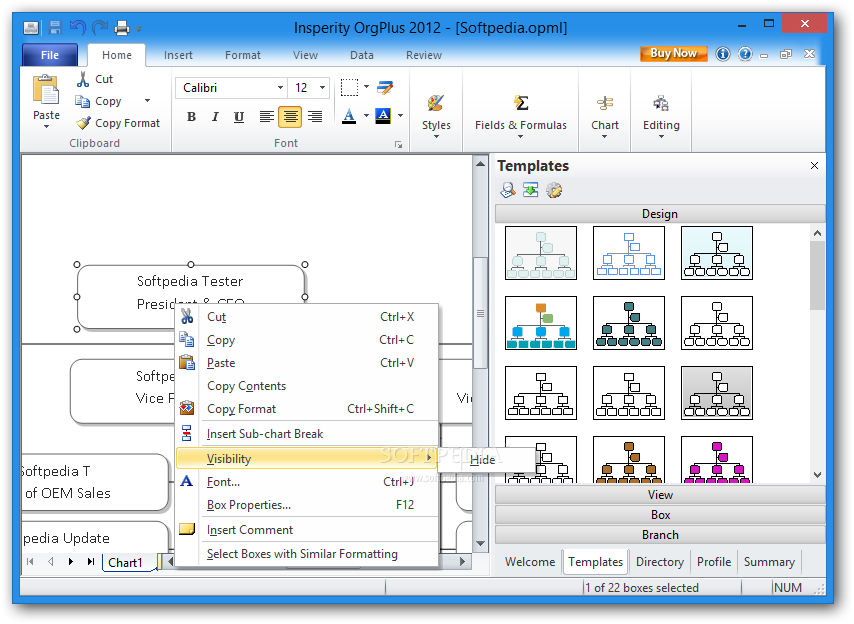Expand the View templates section
The width and height of the screenshot is (854, 624).
[660, 495]
